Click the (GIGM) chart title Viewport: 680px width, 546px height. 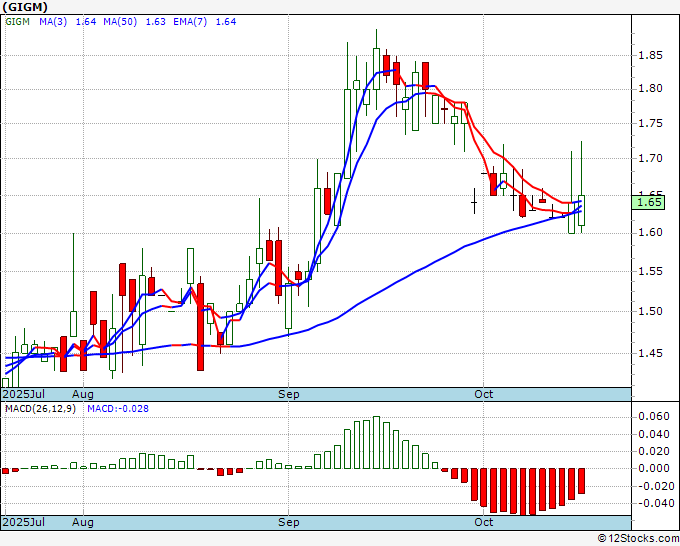coord(25,7)
